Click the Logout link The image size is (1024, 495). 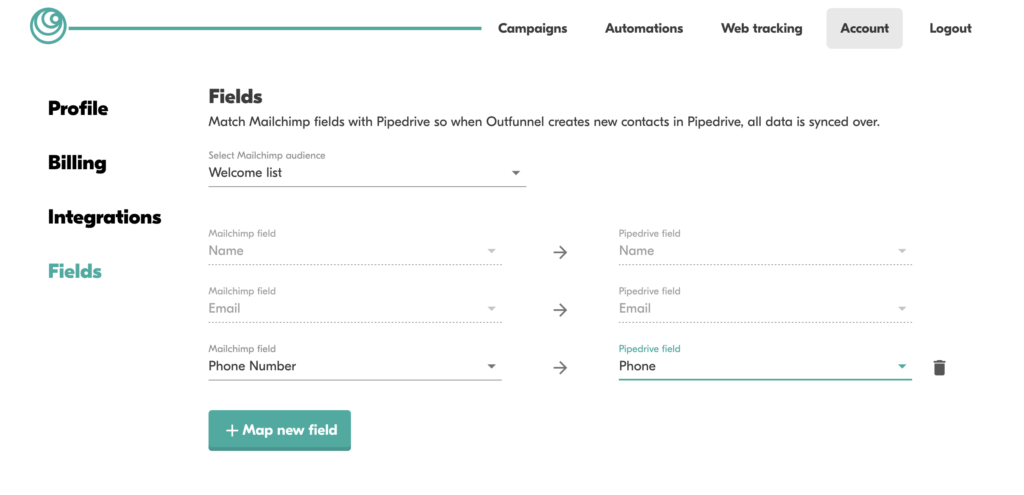(x=950, y=28)
